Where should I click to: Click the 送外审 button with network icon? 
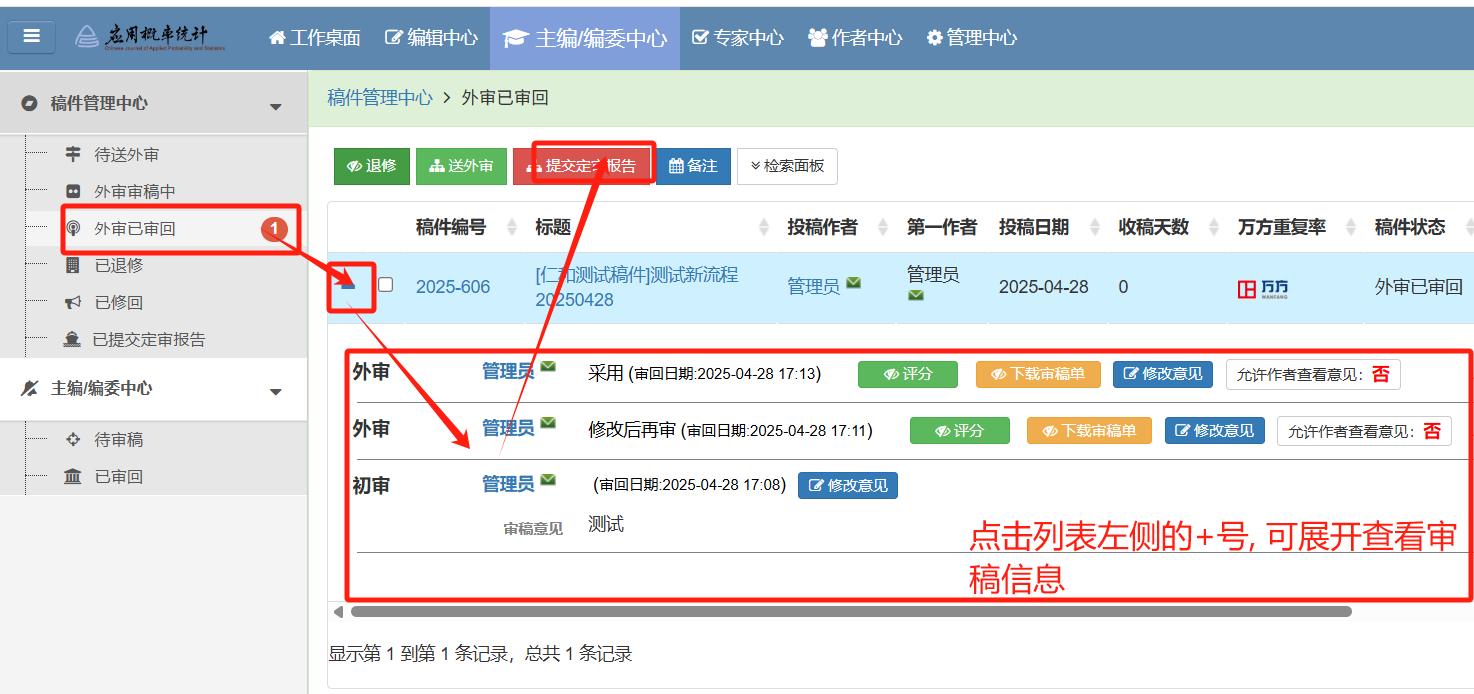[x=461, y=166]
